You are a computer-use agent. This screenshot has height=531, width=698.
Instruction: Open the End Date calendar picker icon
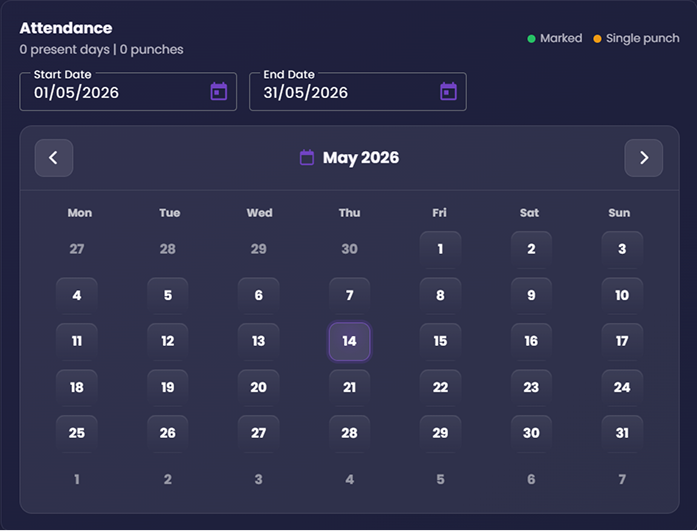448,92
